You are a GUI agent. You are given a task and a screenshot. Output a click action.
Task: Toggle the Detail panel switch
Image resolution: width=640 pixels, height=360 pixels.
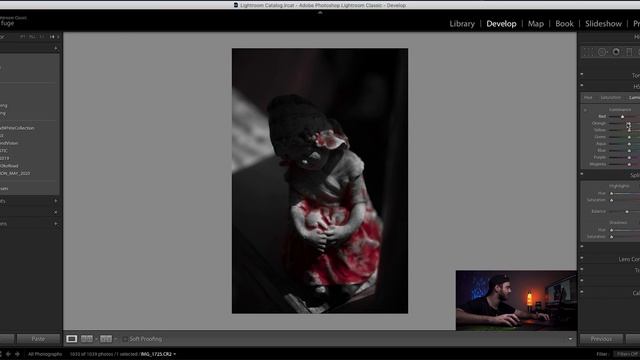[x=582, y=247]
